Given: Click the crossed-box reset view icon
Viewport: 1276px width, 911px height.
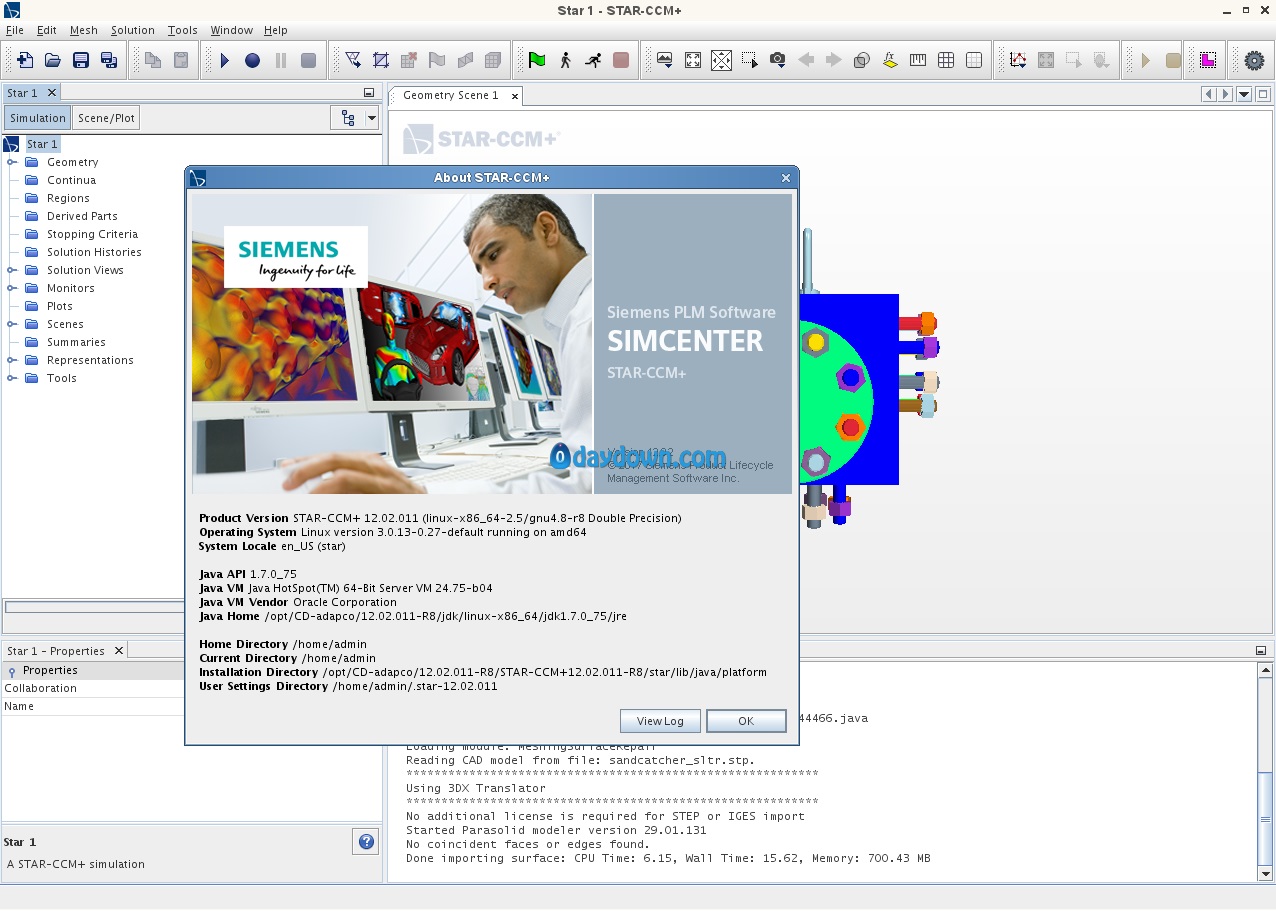Looking at the screenshot, I should pos(721,60).
